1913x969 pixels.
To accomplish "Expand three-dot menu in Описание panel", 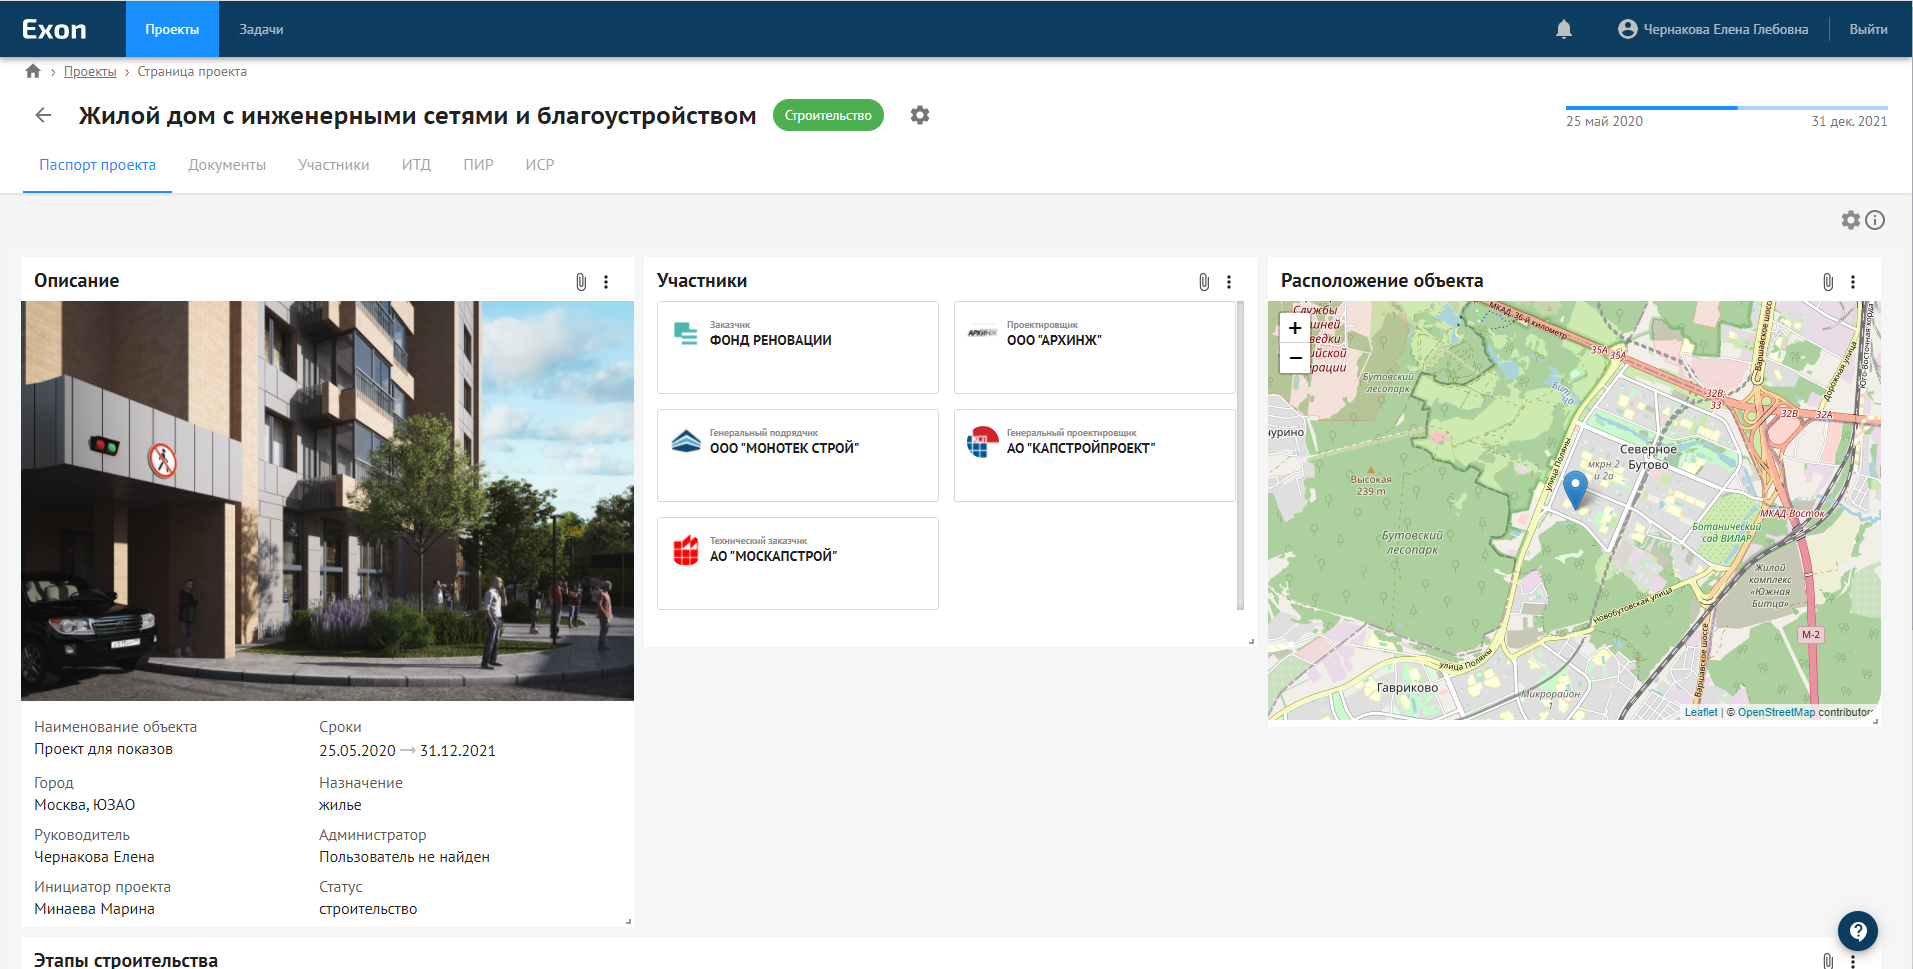I will tap(606, 282).
